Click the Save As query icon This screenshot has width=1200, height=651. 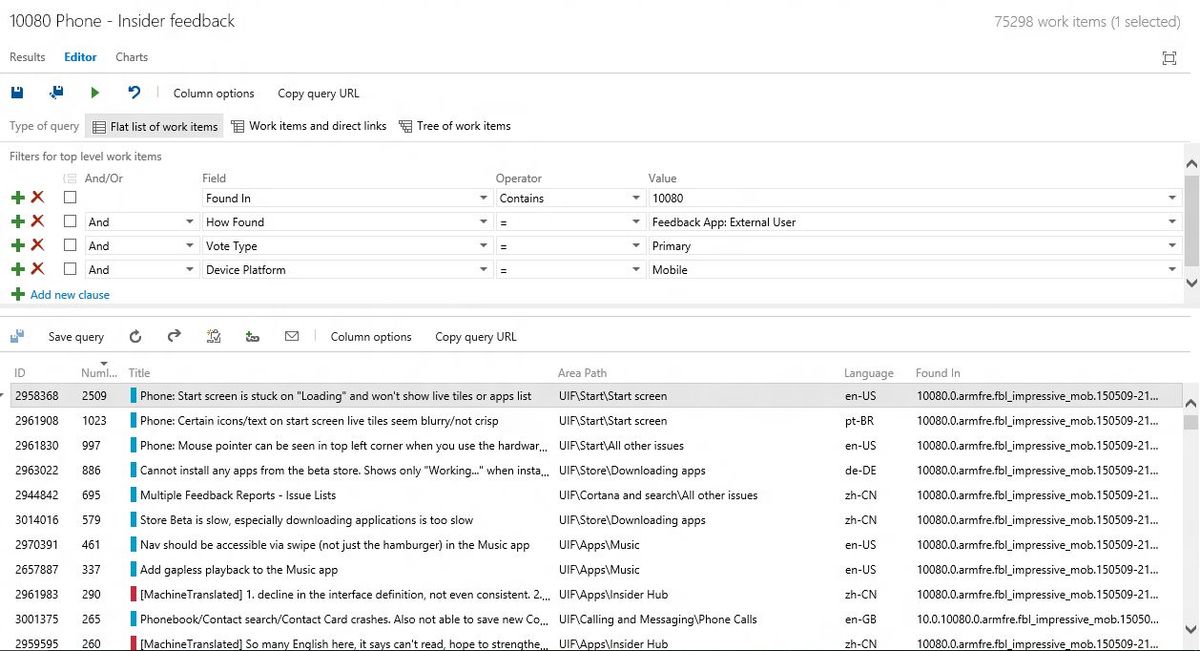[56, 92]
